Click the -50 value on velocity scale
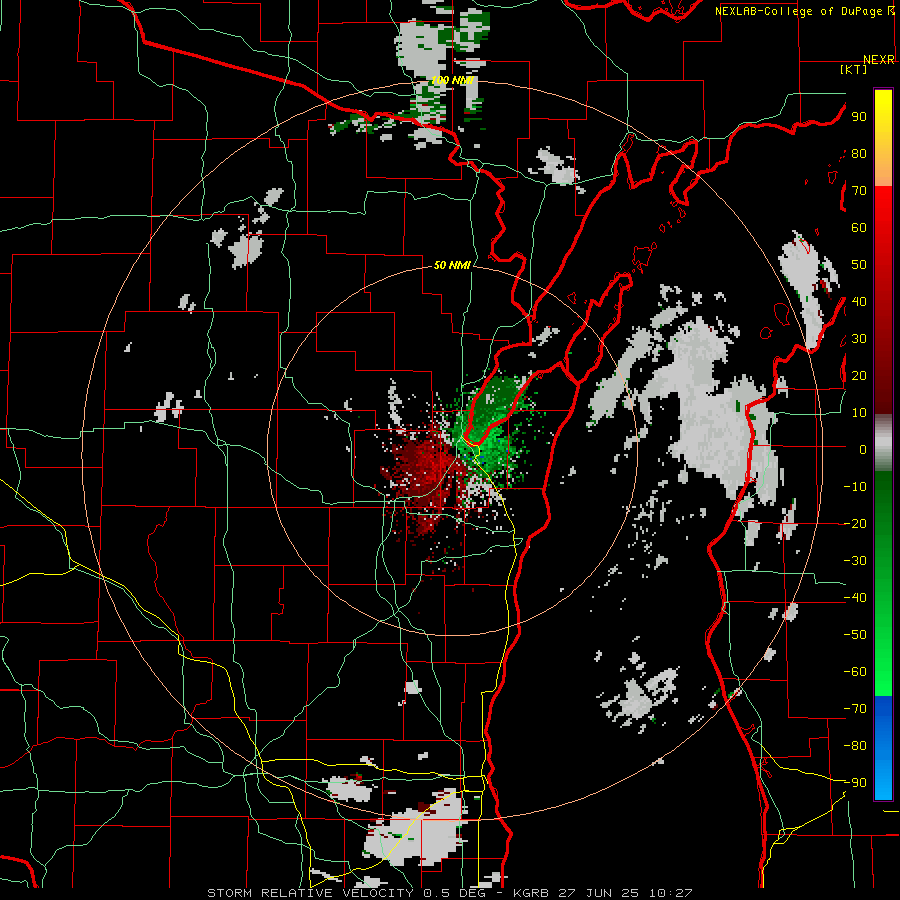 (855, 634)
